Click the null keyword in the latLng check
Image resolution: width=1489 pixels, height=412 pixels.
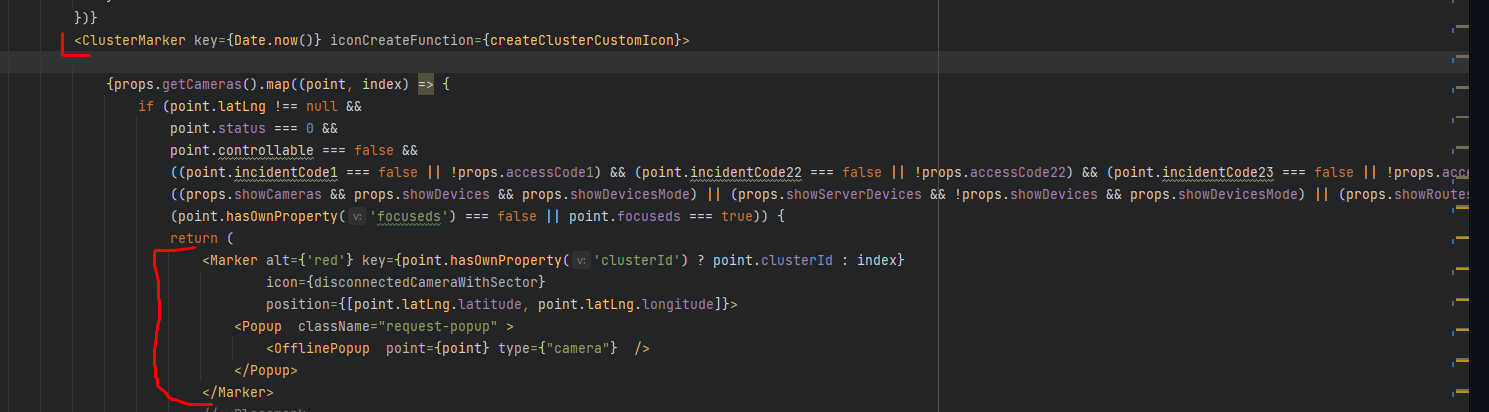323,106
